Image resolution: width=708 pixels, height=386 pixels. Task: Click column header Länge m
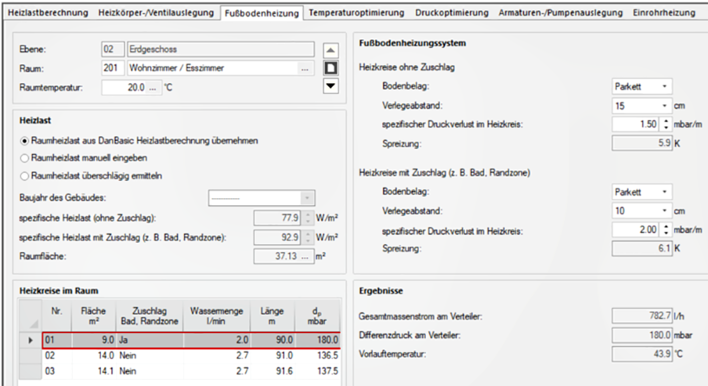272,316
